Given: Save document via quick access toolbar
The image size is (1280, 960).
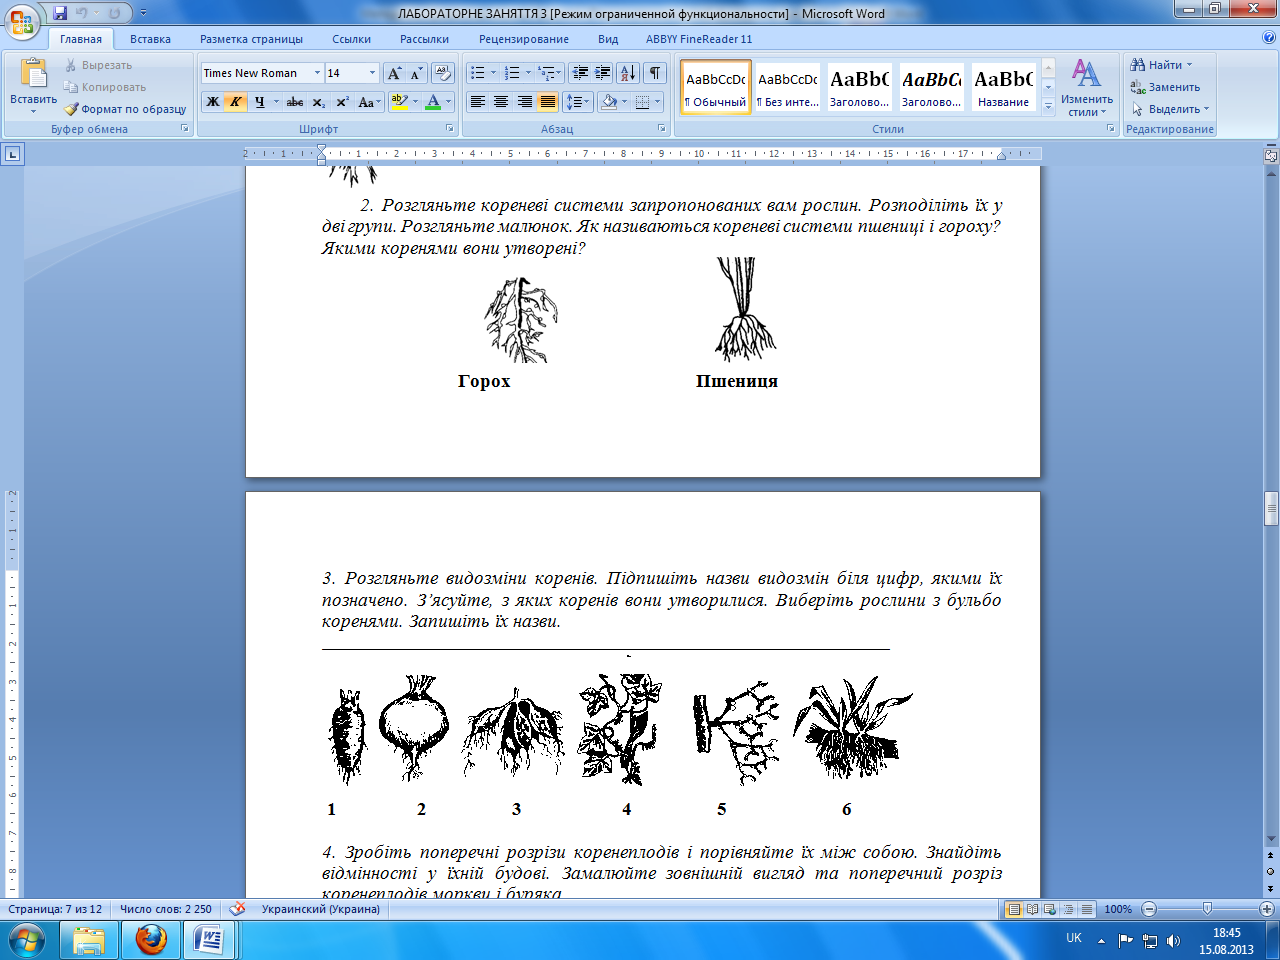Looking at the screenshot, I should point(60,13).
